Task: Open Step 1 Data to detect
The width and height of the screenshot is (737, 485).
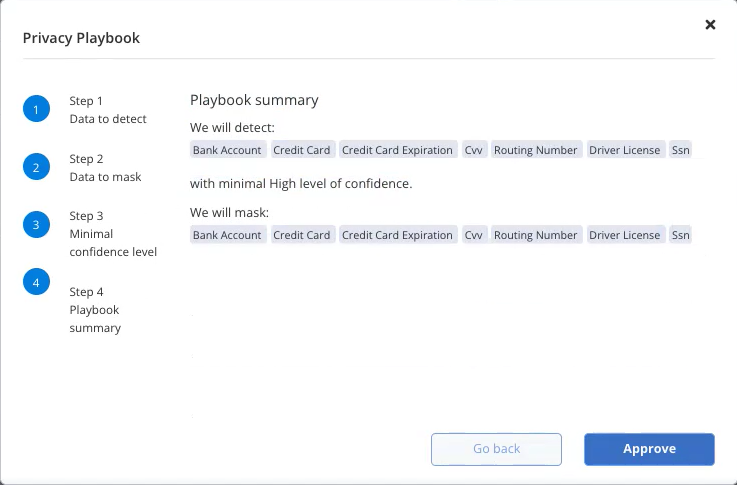Action: 108,110
